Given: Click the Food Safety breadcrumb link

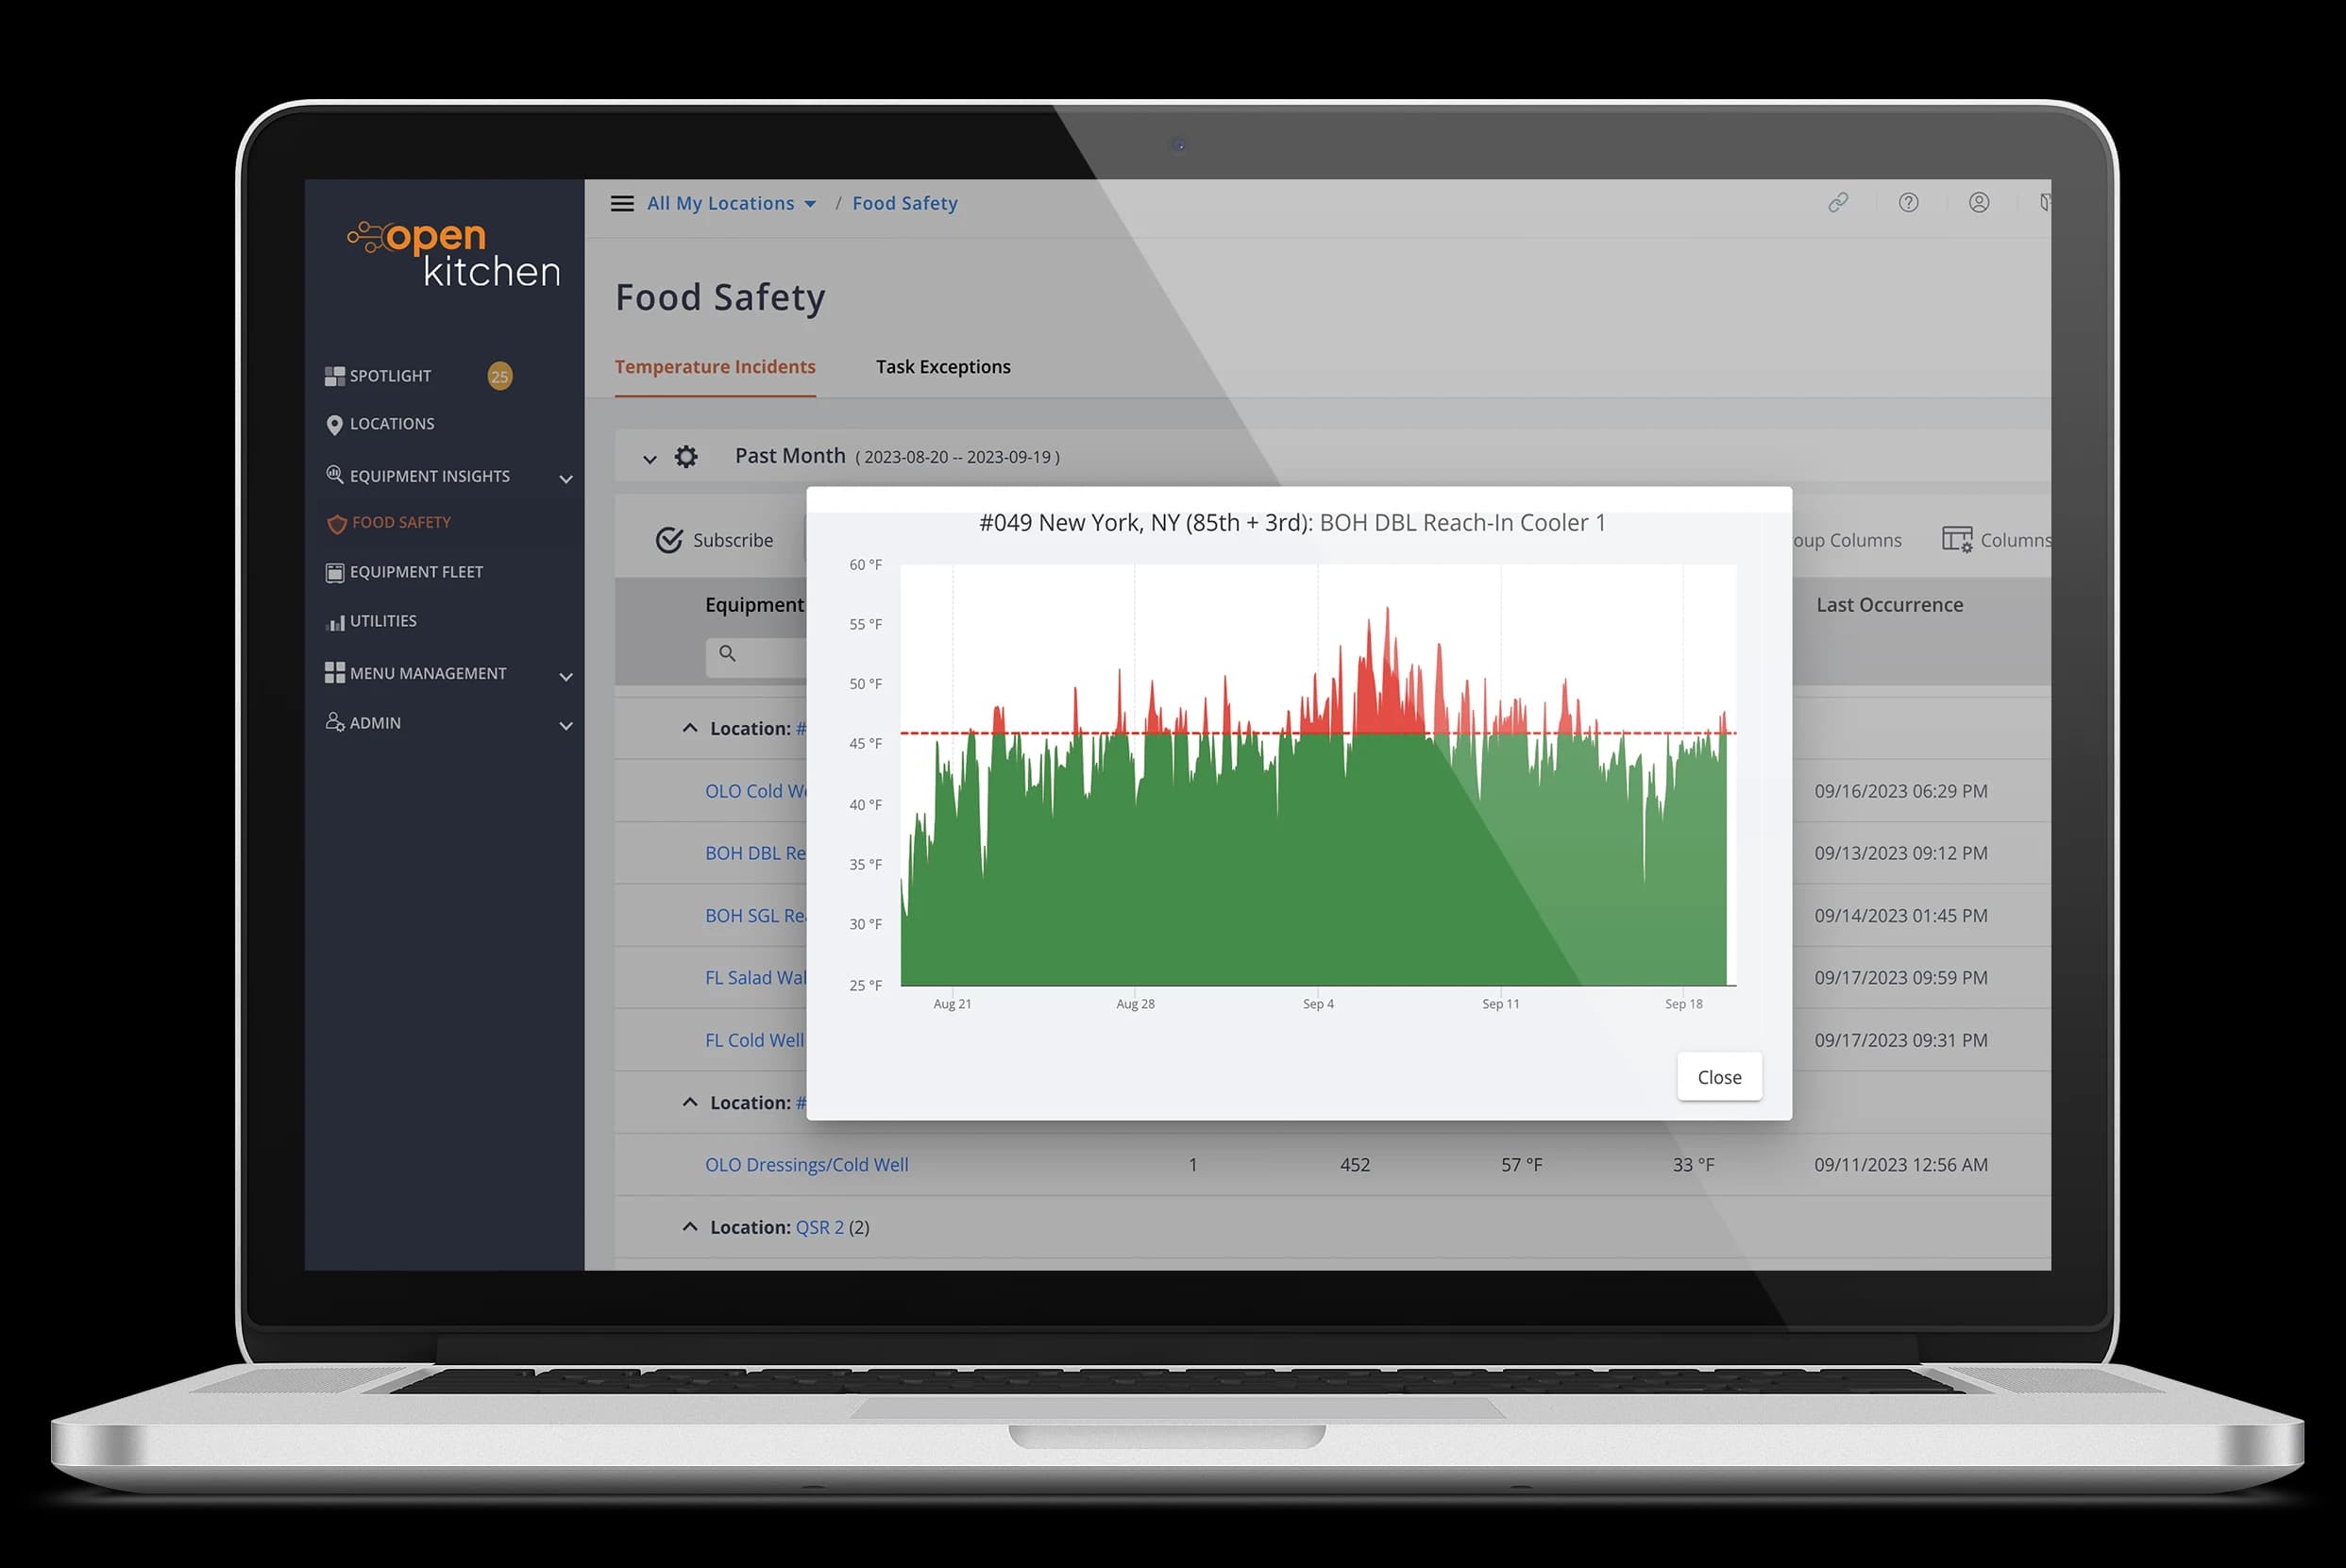Looking at the screenshot, I should coord(905,203).
